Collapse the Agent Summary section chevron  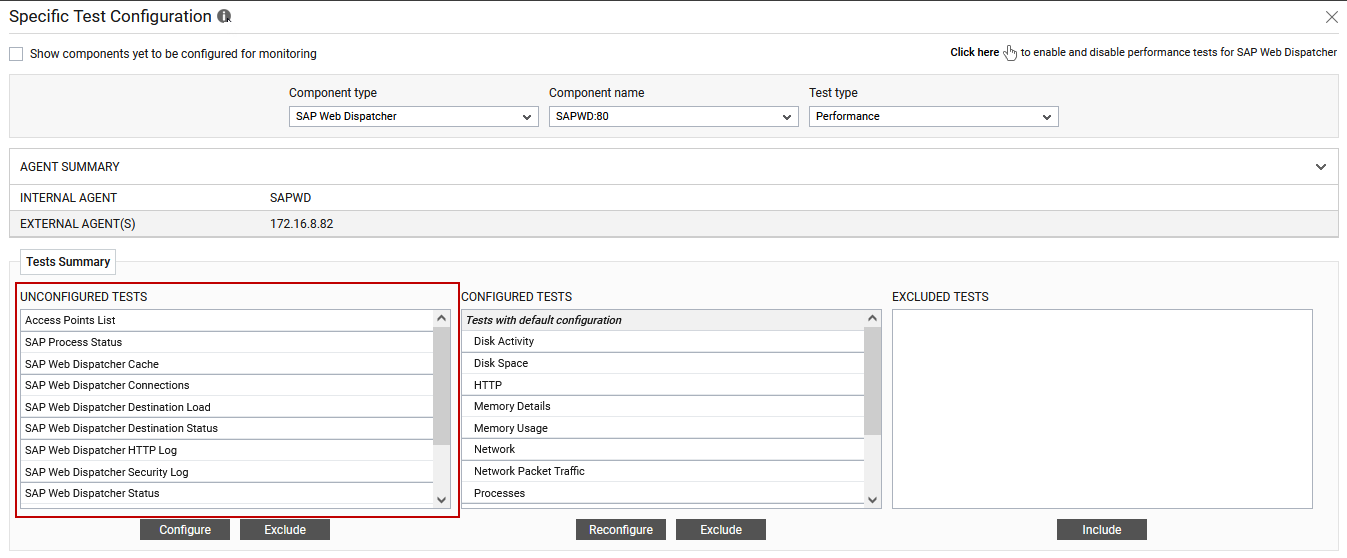pyautogui.click(x=1321, y=167)
